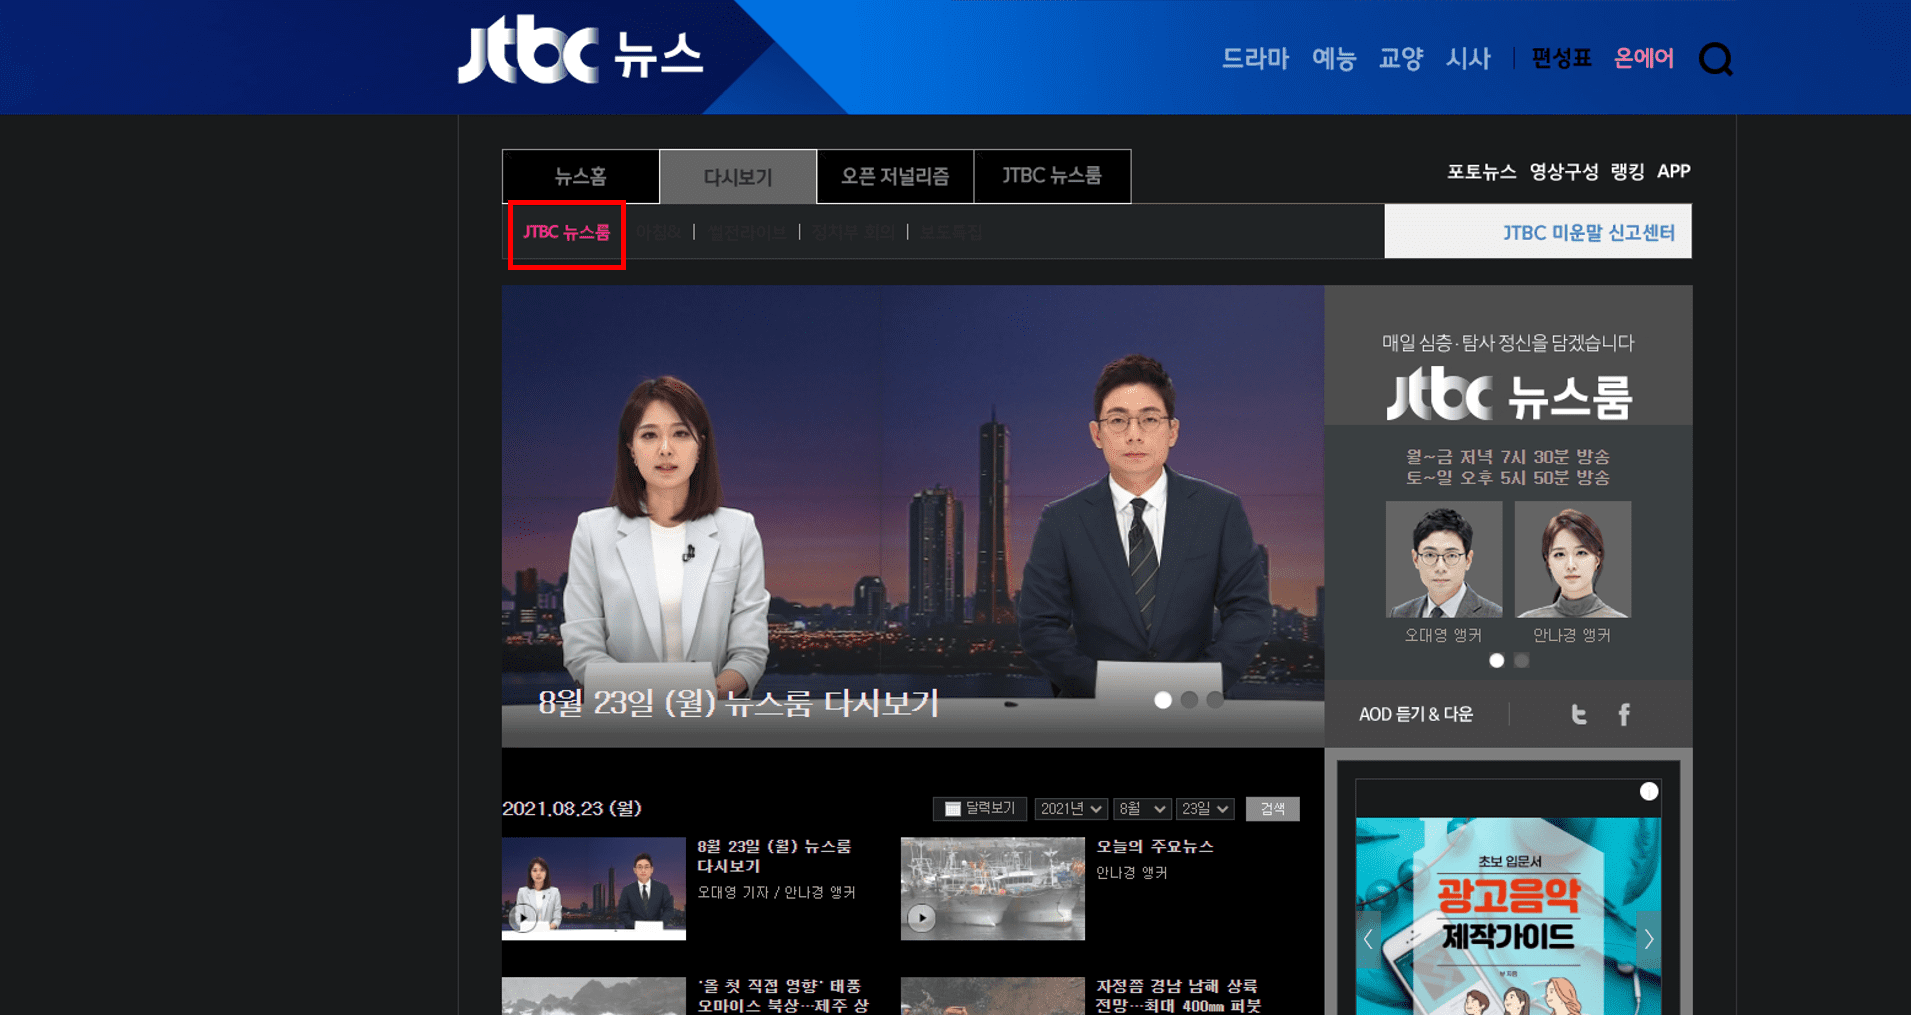Show next ad with right arrow
Viewport: 1911px width, 1015px height.
pyautogui.click(x=1649, y=939)
